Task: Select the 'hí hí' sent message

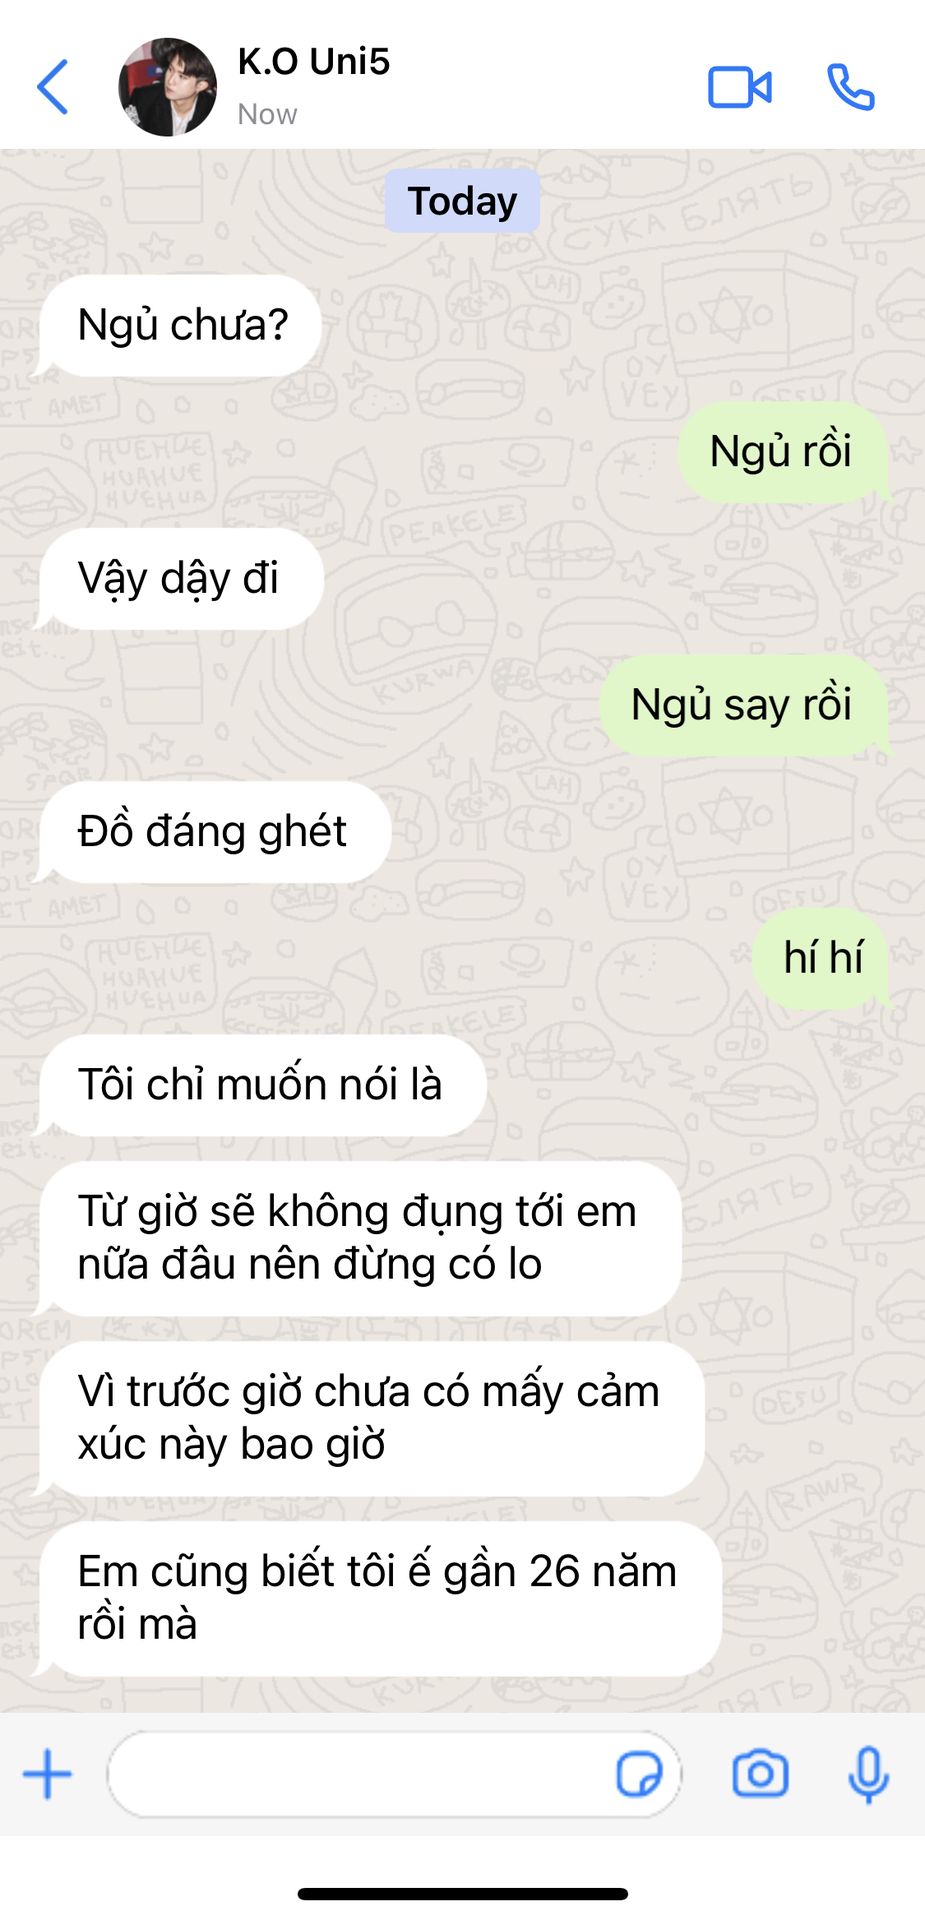Action: coord(821,958)
